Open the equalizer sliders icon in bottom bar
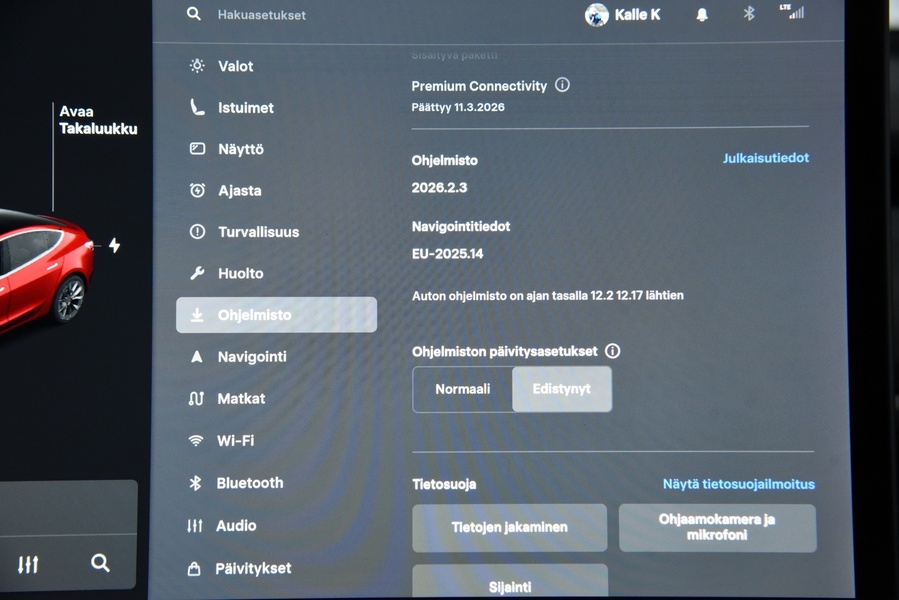 [28, 565]
